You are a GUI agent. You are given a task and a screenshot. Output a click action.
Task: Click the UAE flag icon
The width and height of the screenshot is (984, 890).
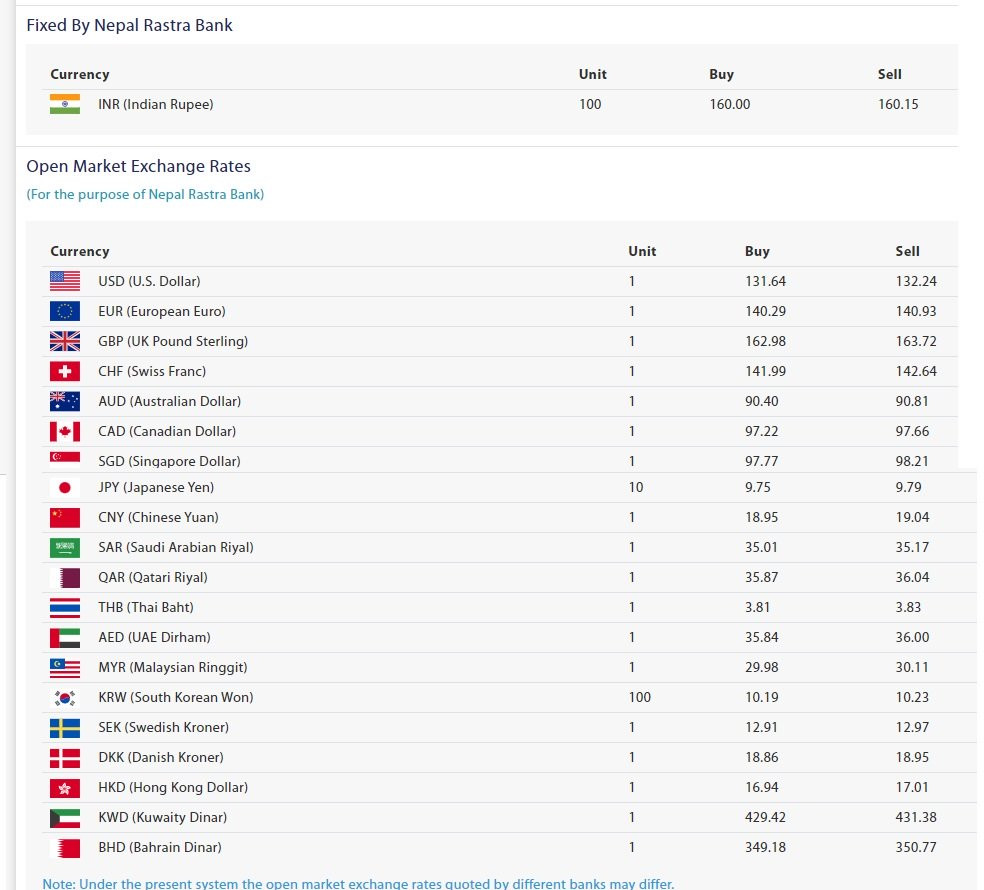[x=65, y=638]
